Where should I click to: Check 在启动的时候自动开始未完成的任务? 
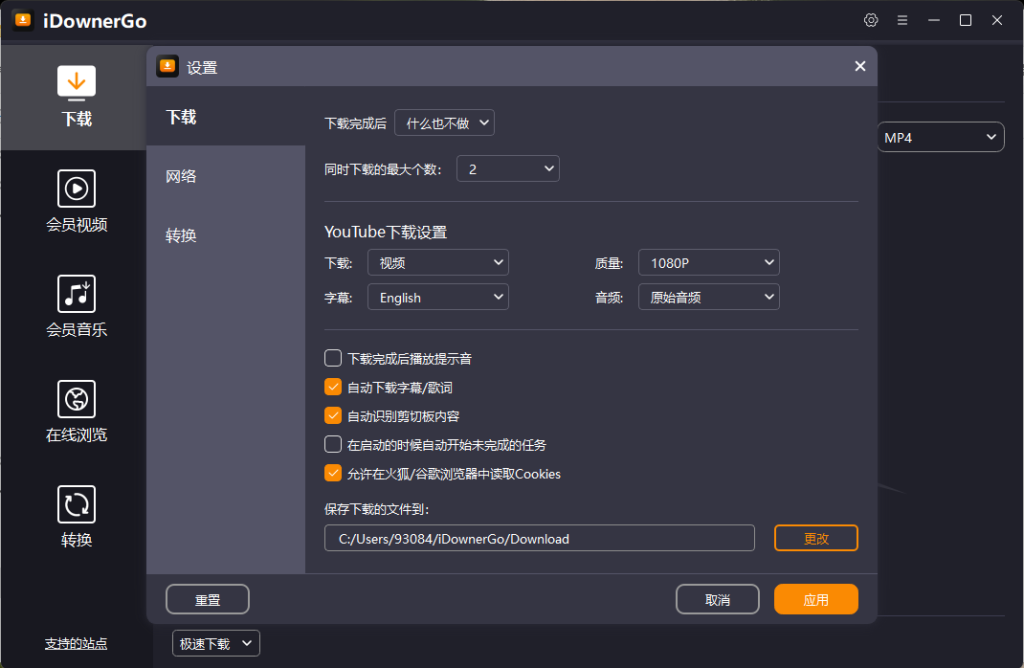point(332,444)
